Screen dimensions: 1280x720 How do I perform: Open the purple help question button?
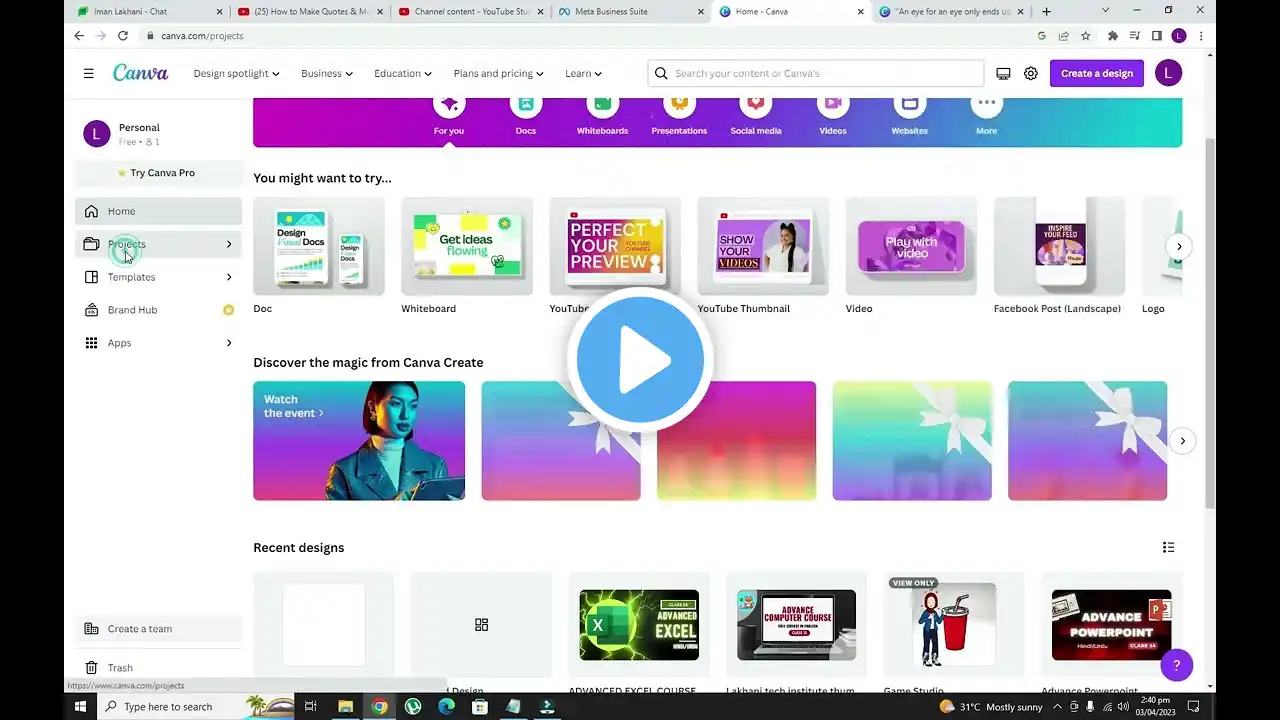tap(1177, 665)
